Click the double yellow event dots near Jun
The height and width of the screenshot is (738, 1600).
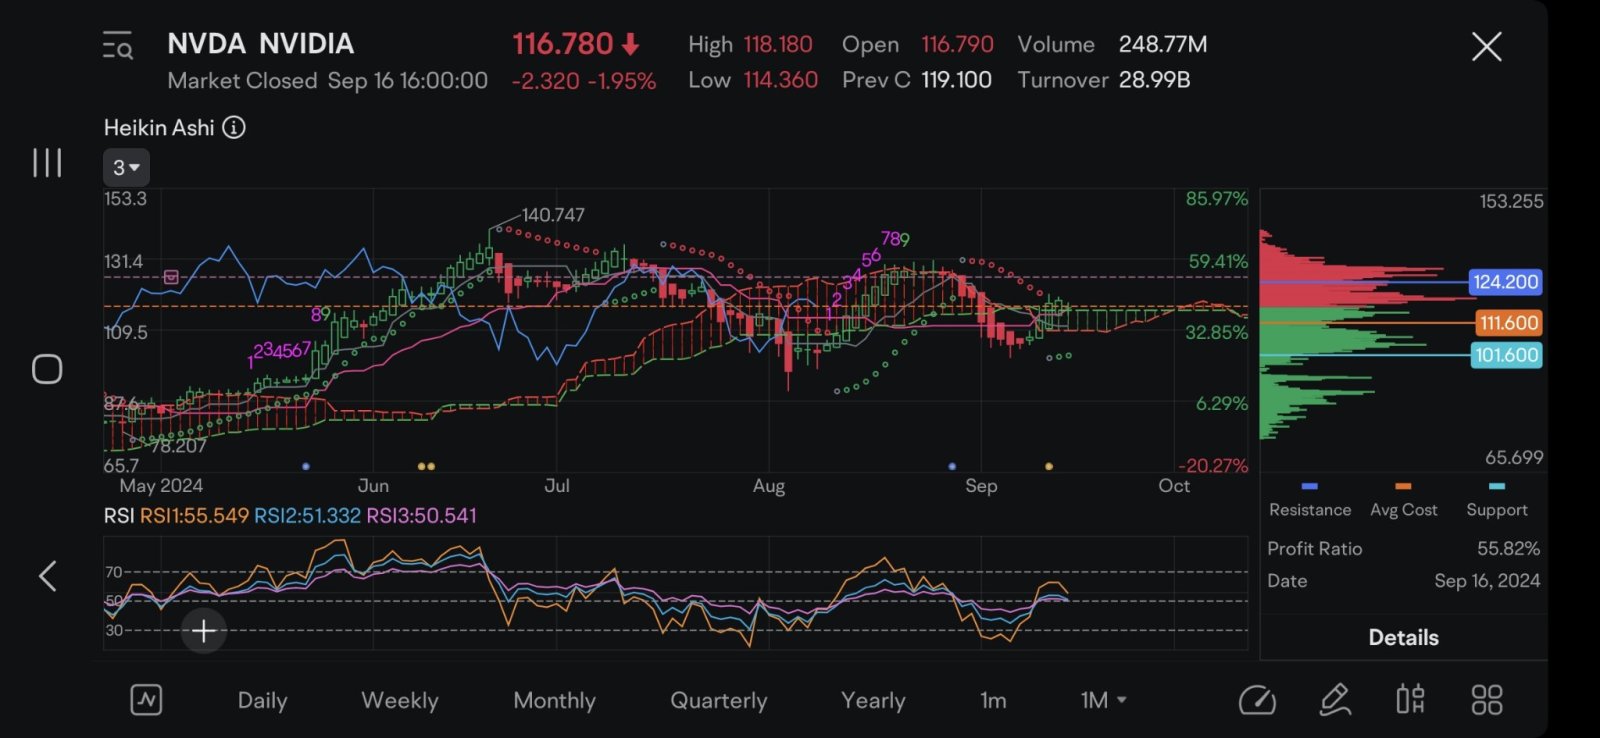426,467
